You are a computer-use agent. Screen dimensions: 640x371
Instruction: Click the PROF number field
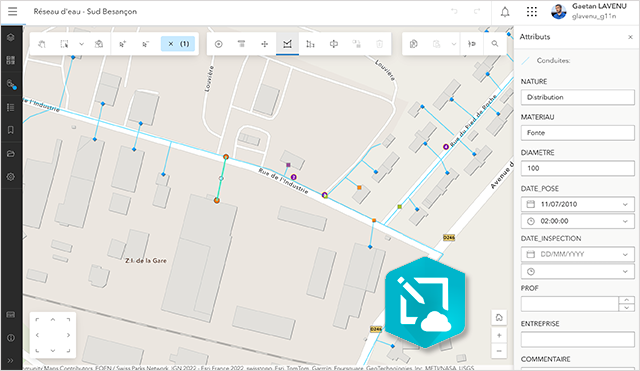tap(570, 304)
